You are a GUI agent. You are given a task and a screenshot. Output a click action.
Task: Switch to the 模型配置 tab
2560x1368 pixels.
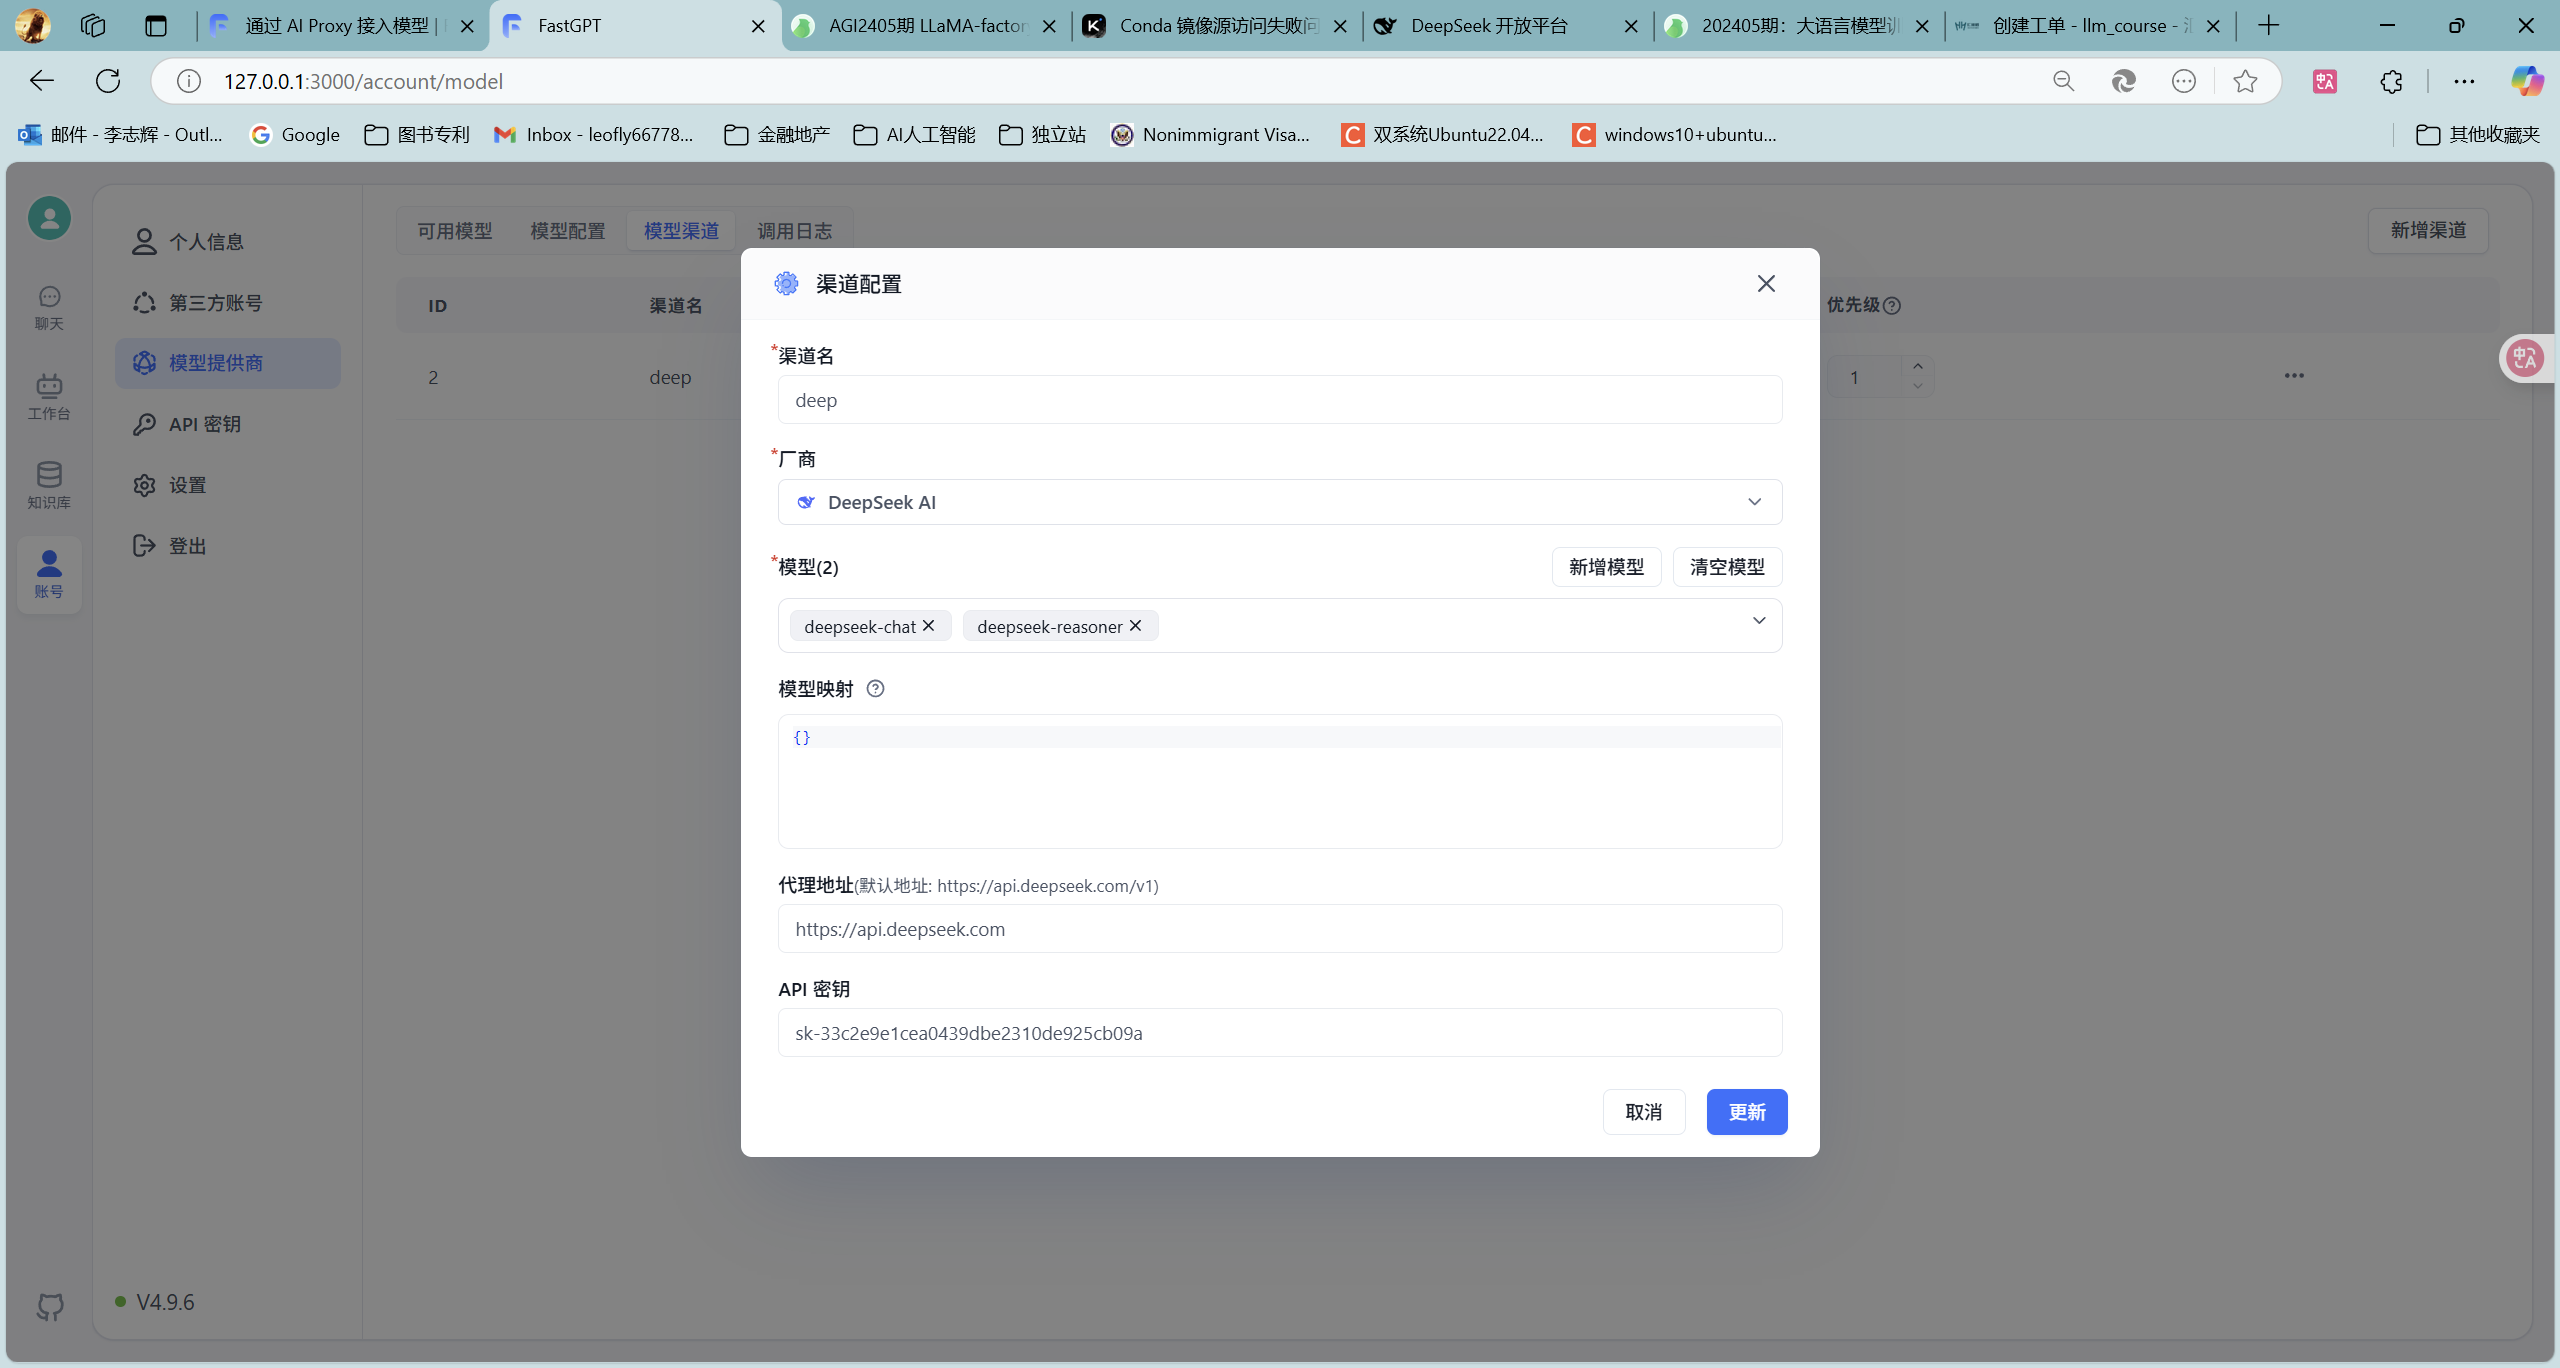[567, 231]
